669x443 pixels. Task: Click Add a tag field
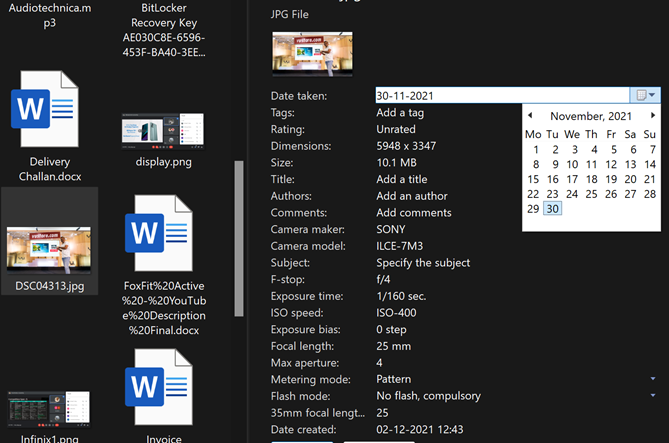[x=400, y=113]
